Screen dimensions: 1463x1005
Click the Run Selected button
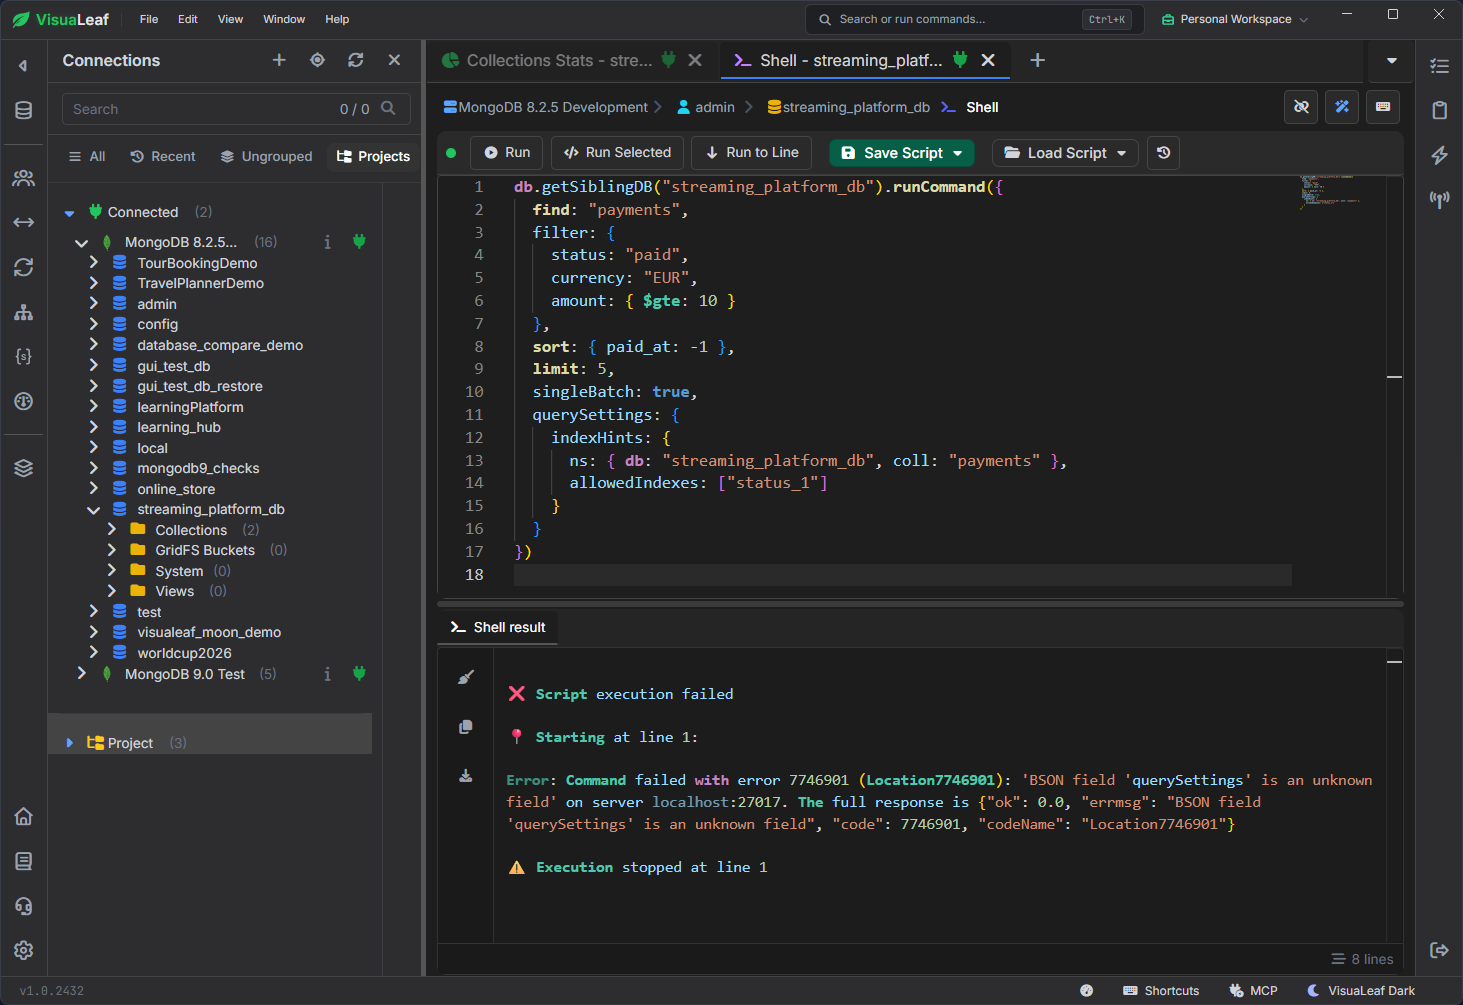pos(617,153)
